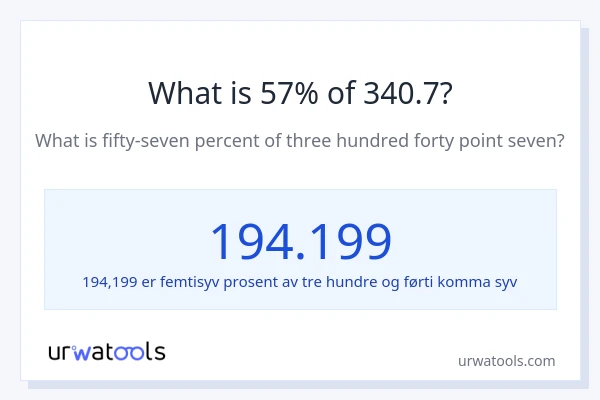The image size is (600, 400).
Task: Click the 'tools' part of the logo
Action: point(138,351)
